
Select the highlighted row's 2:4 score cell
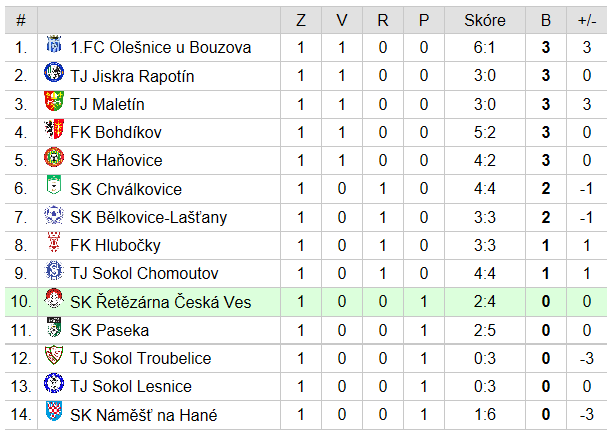coord(485,302)
